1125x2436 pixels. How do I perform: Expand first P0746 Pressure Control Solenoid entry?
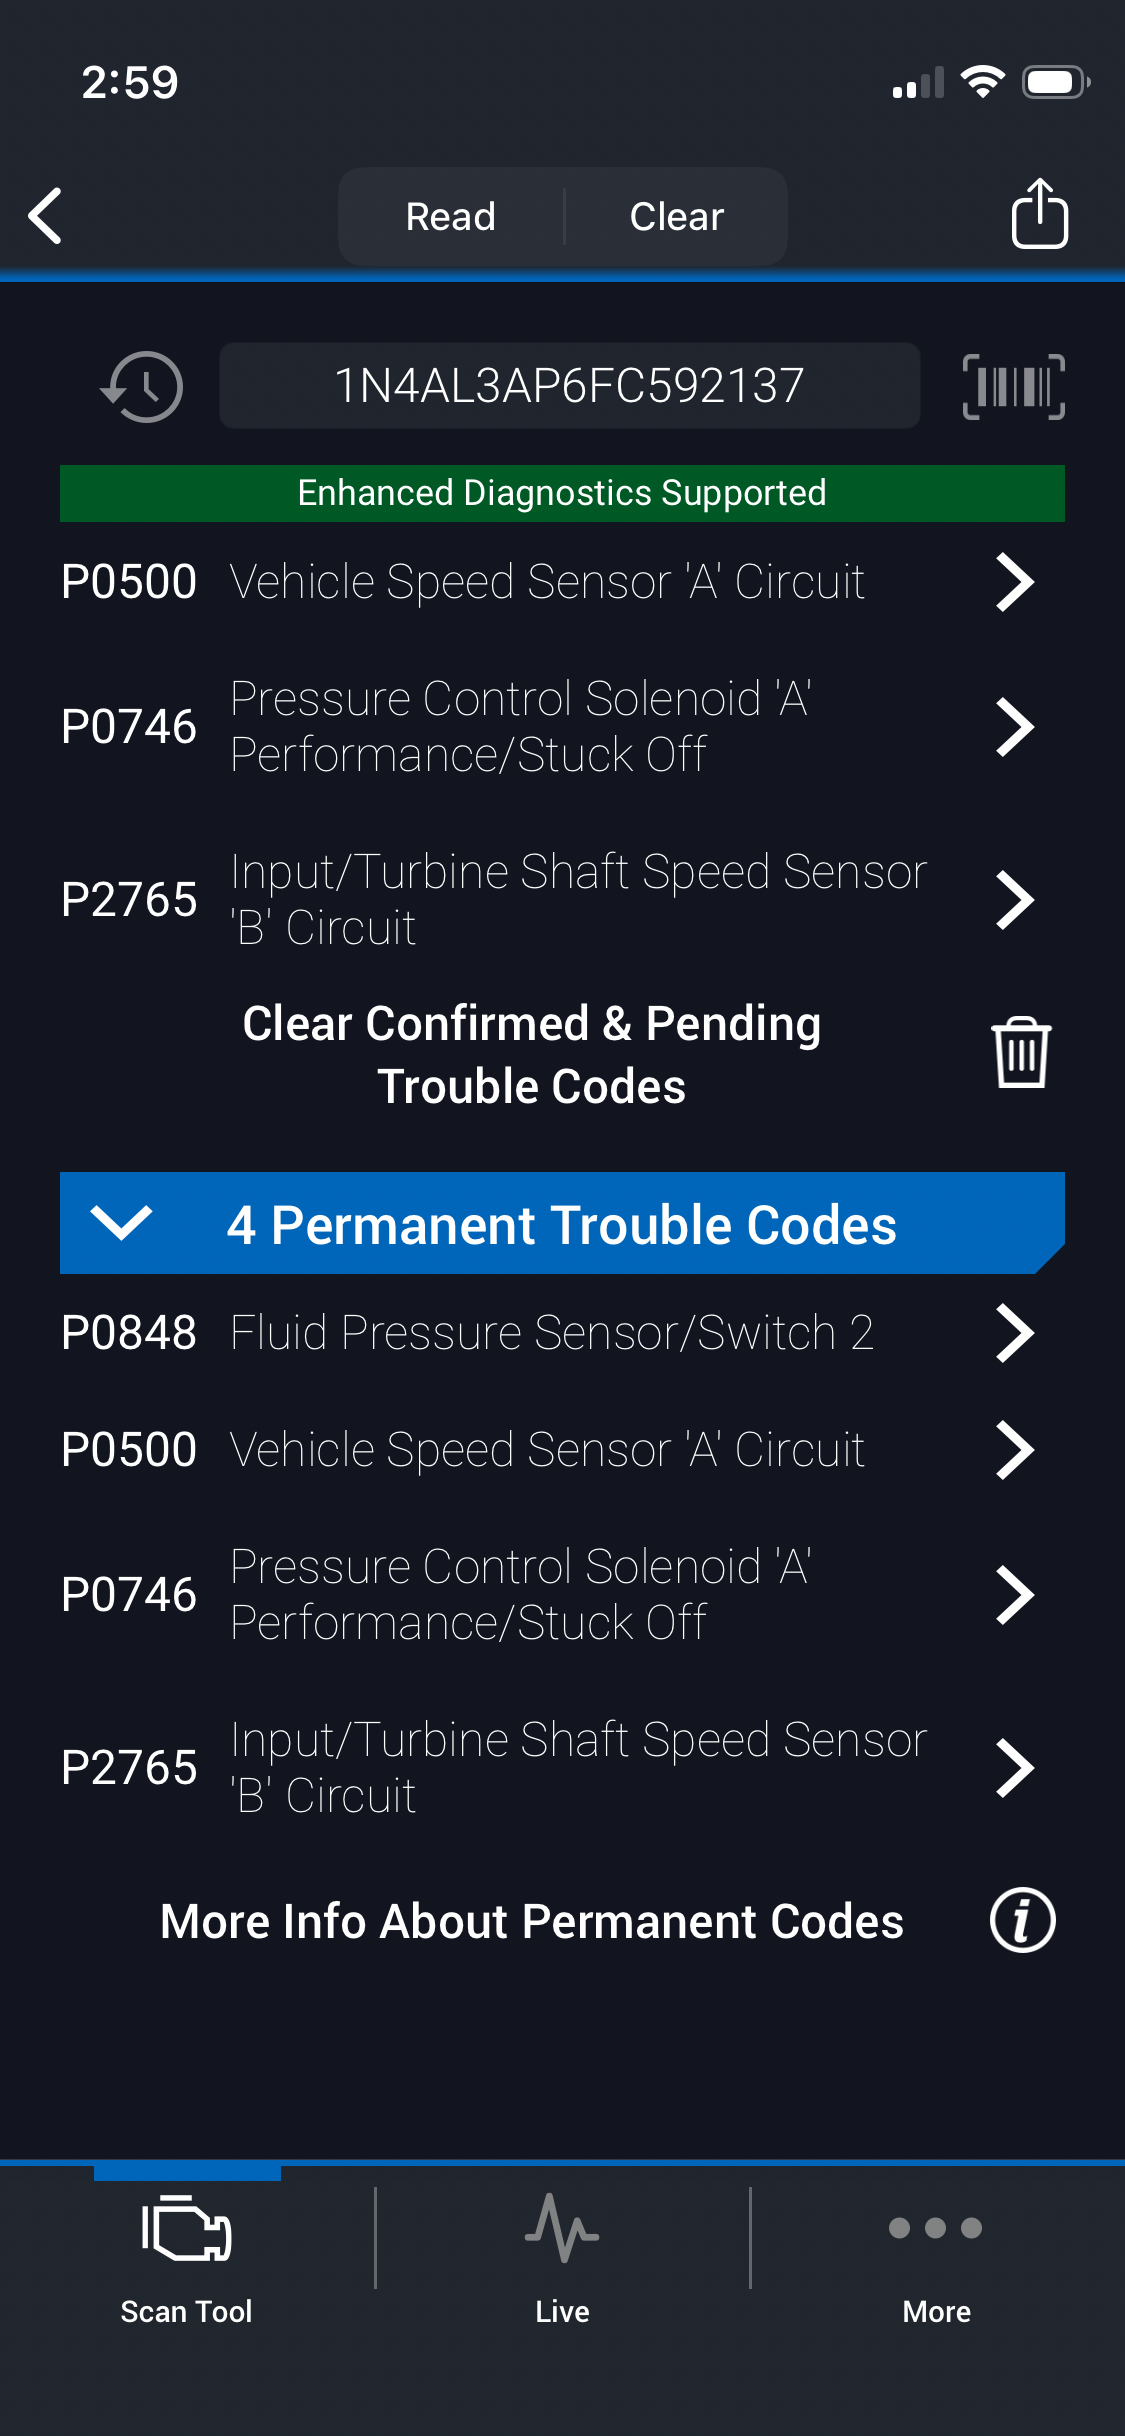click(546, 726)
